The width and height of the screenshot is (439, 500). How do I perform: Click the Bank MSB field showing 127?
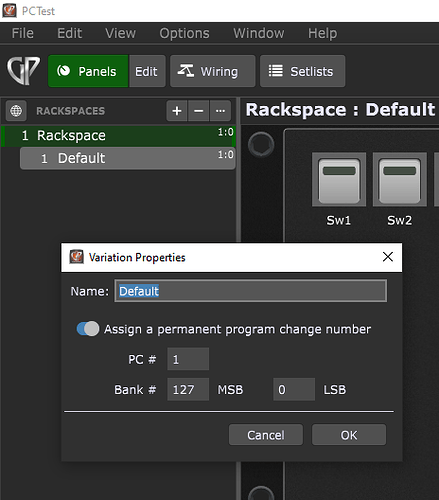point(188,389)
